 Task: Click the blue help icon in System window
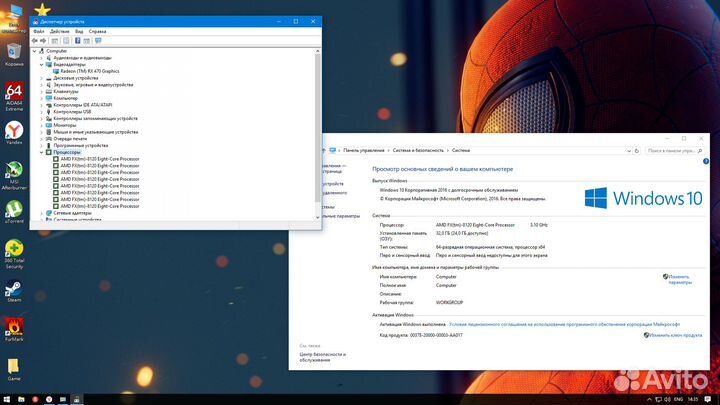[706, 162]
